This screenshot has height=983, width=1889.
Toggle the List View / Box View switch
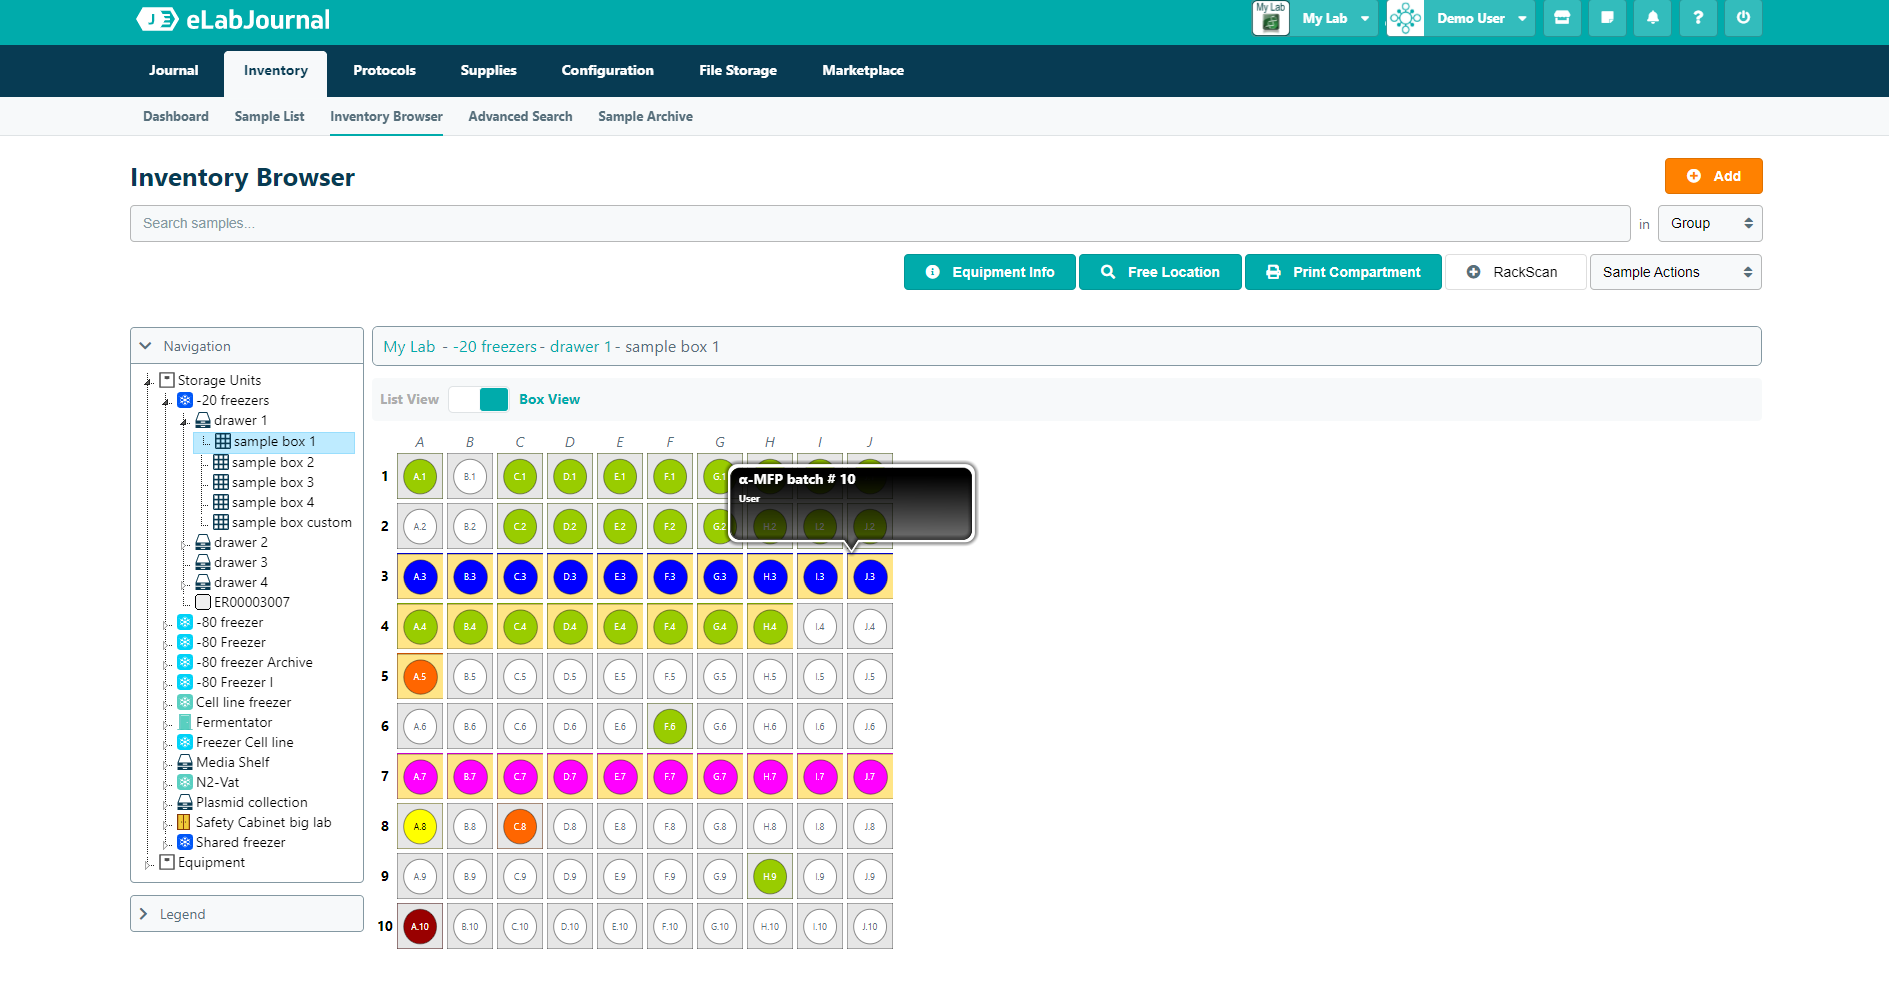pos(479,399)
